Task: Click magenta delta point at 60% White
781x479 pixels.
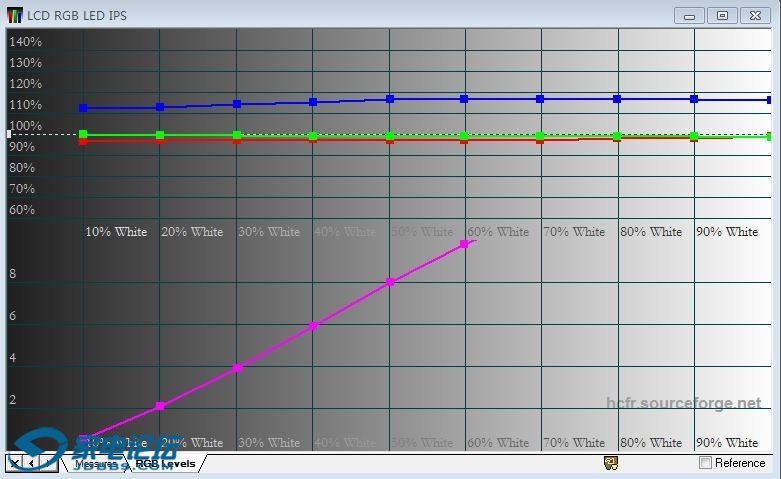Action: click(464, 244)
